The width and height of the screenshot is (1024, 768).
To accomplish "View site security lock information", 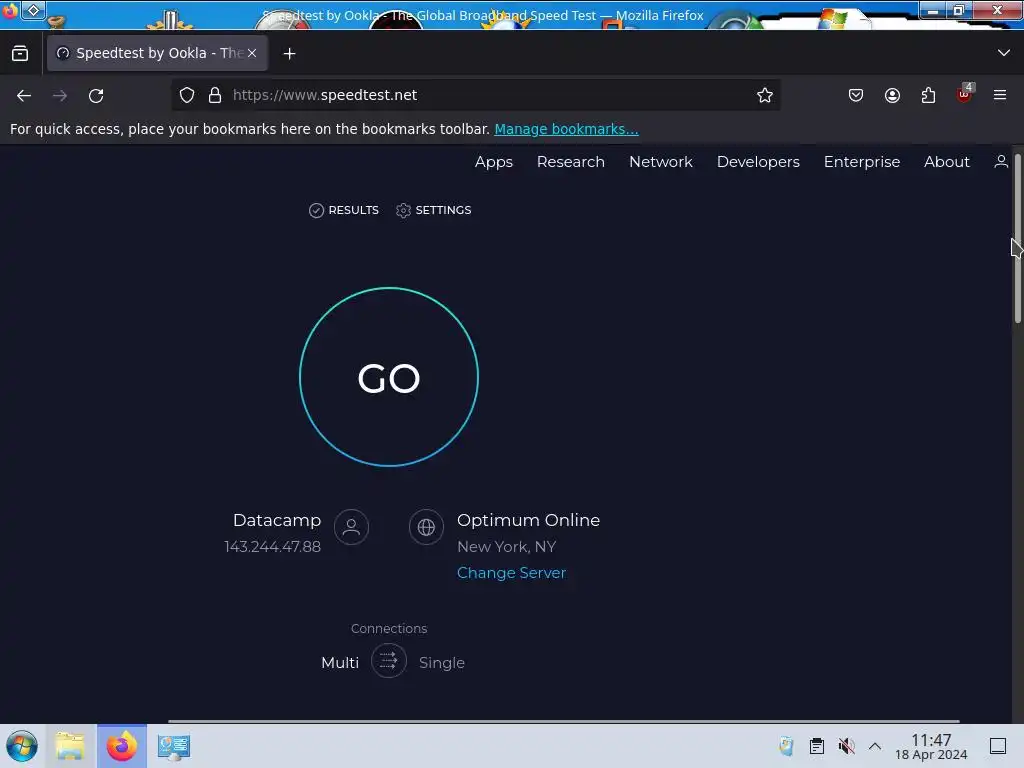I will point(215,95).
